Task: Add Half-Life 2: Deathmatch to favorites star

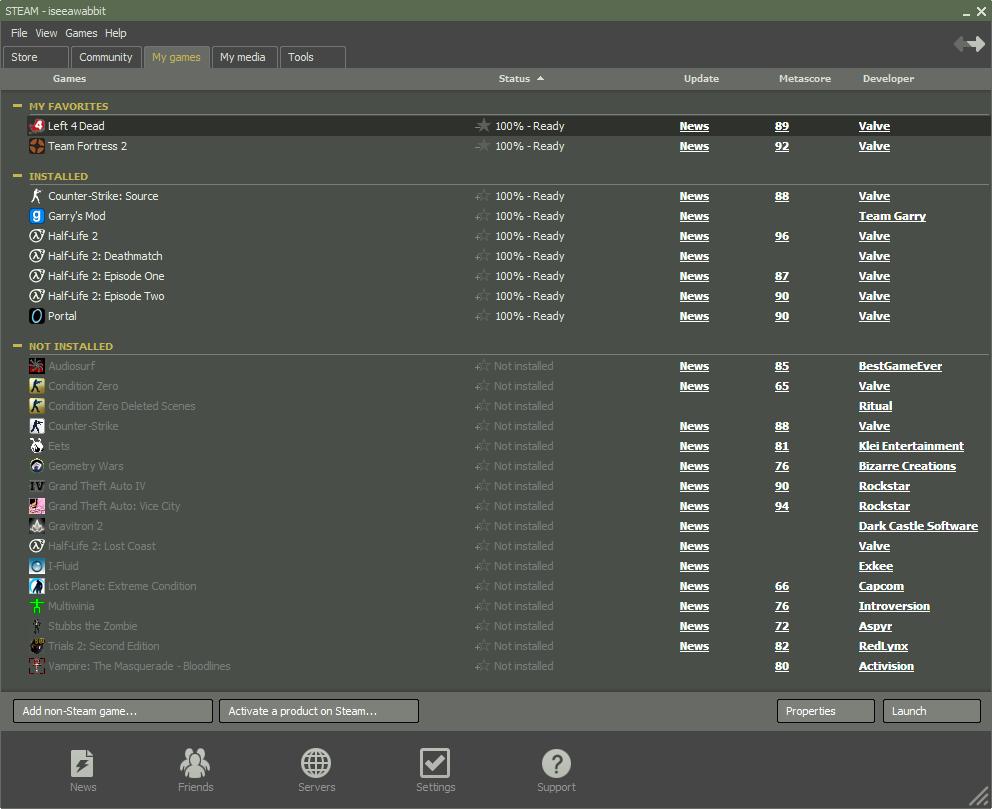Action: point(483,256)
